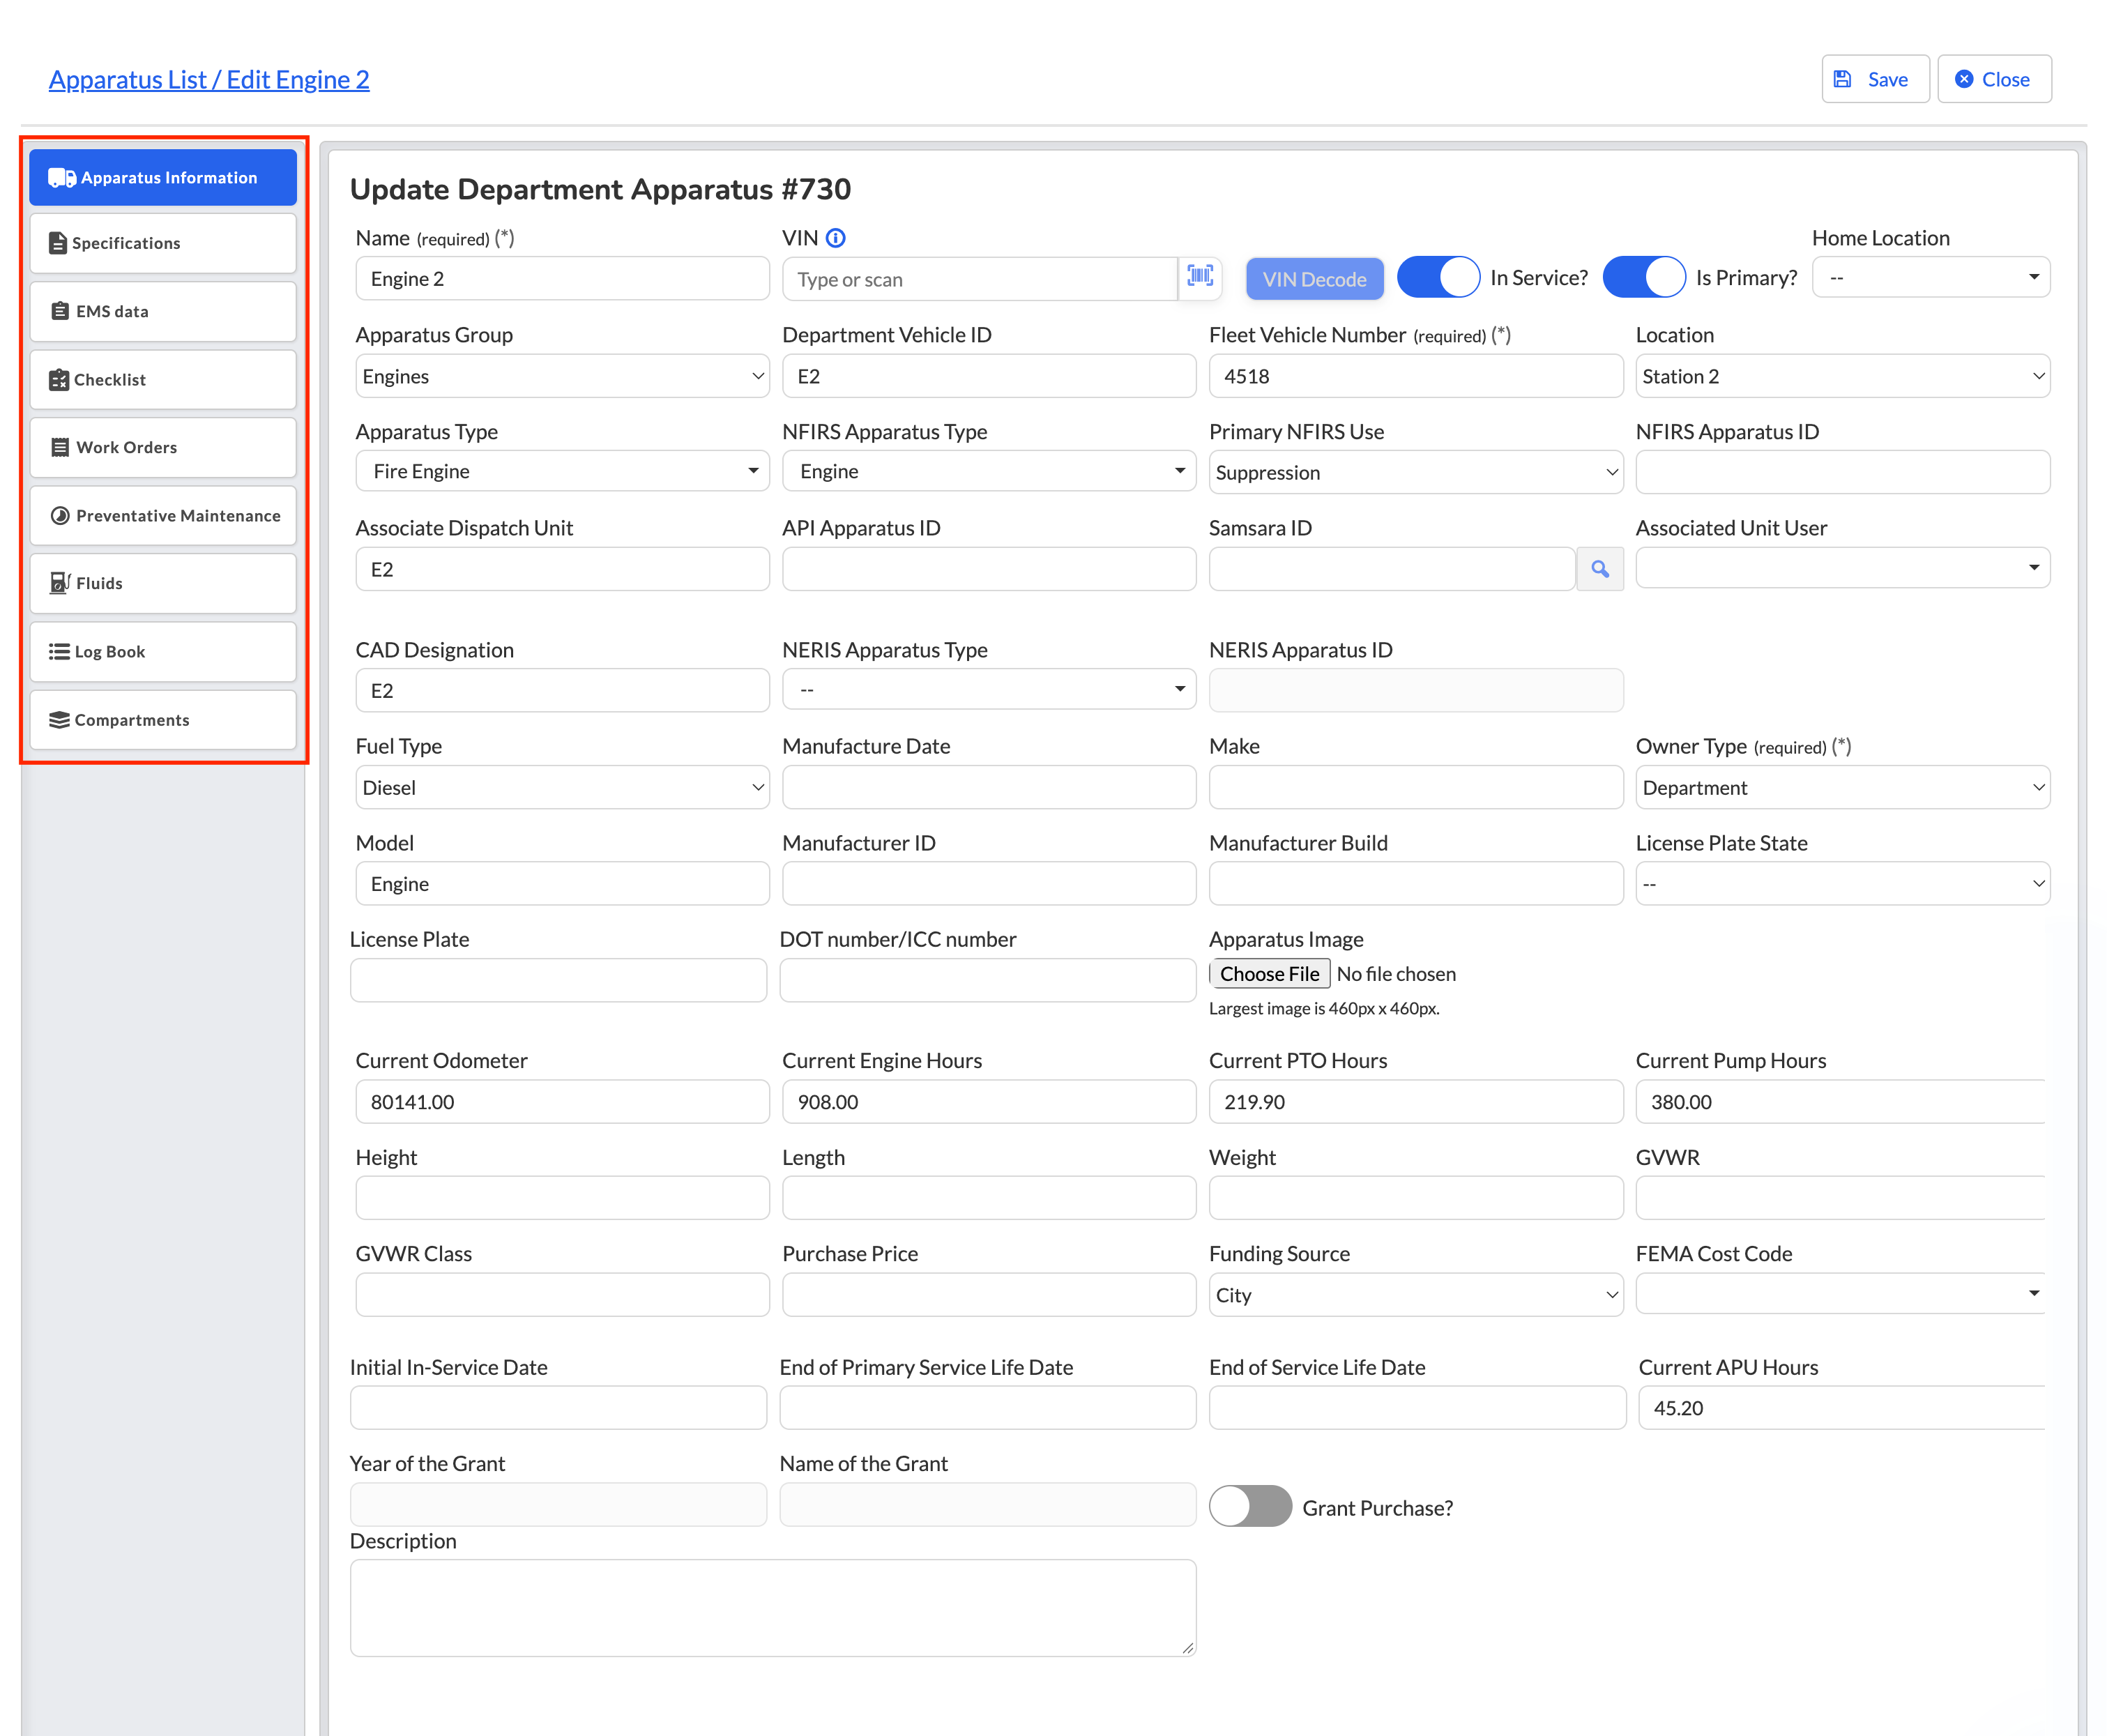
Task: Click Choose File for Apparatus Image
Action: tap(1269, 974)
